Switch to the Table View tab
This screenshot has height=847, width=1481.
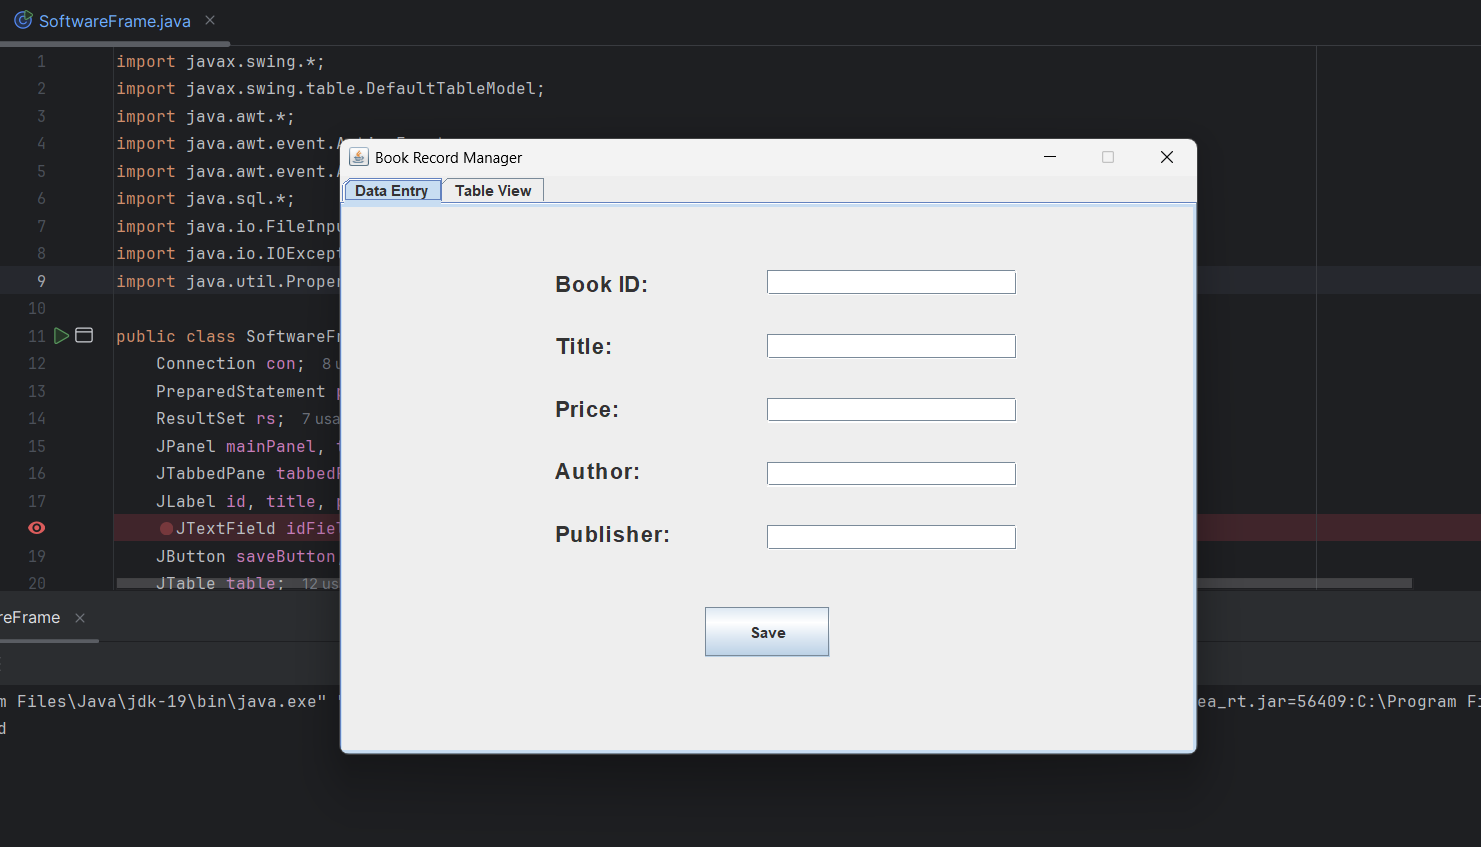click(x=493, y=190)
